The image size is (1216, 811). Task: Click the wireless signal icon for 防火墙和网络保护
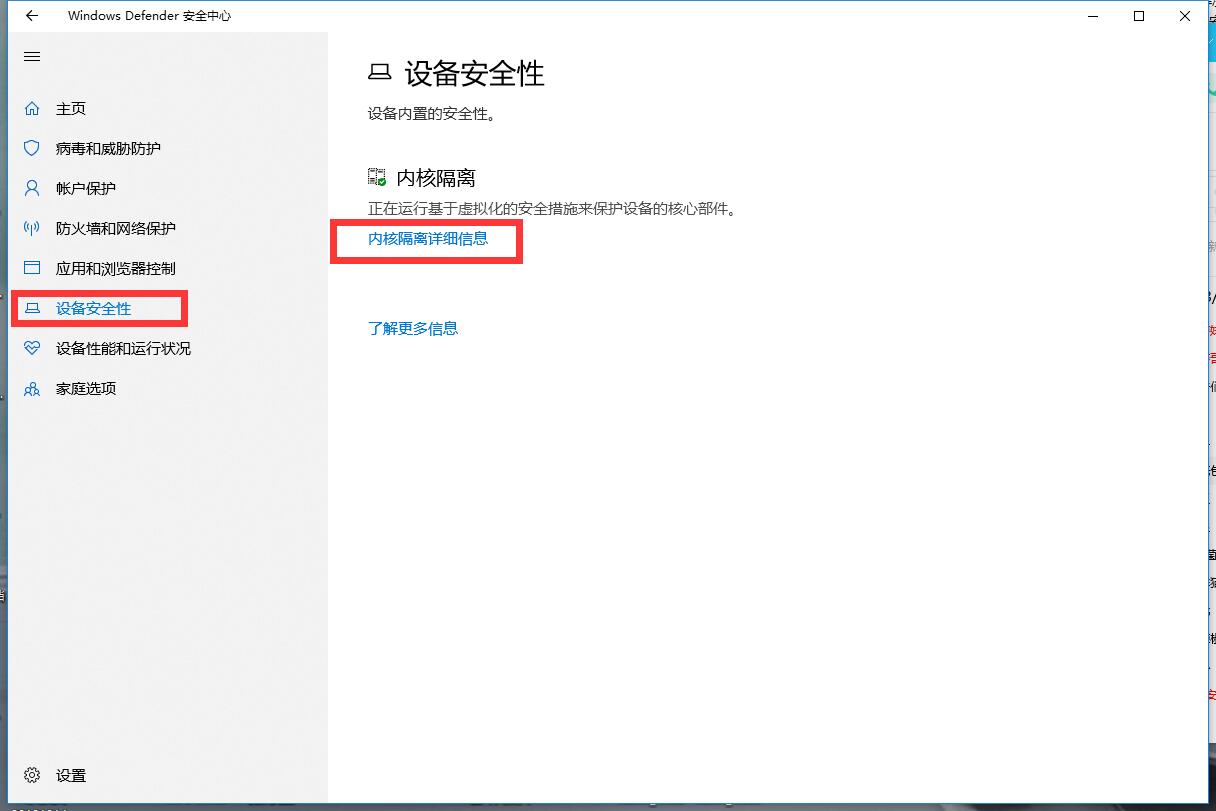32,228
